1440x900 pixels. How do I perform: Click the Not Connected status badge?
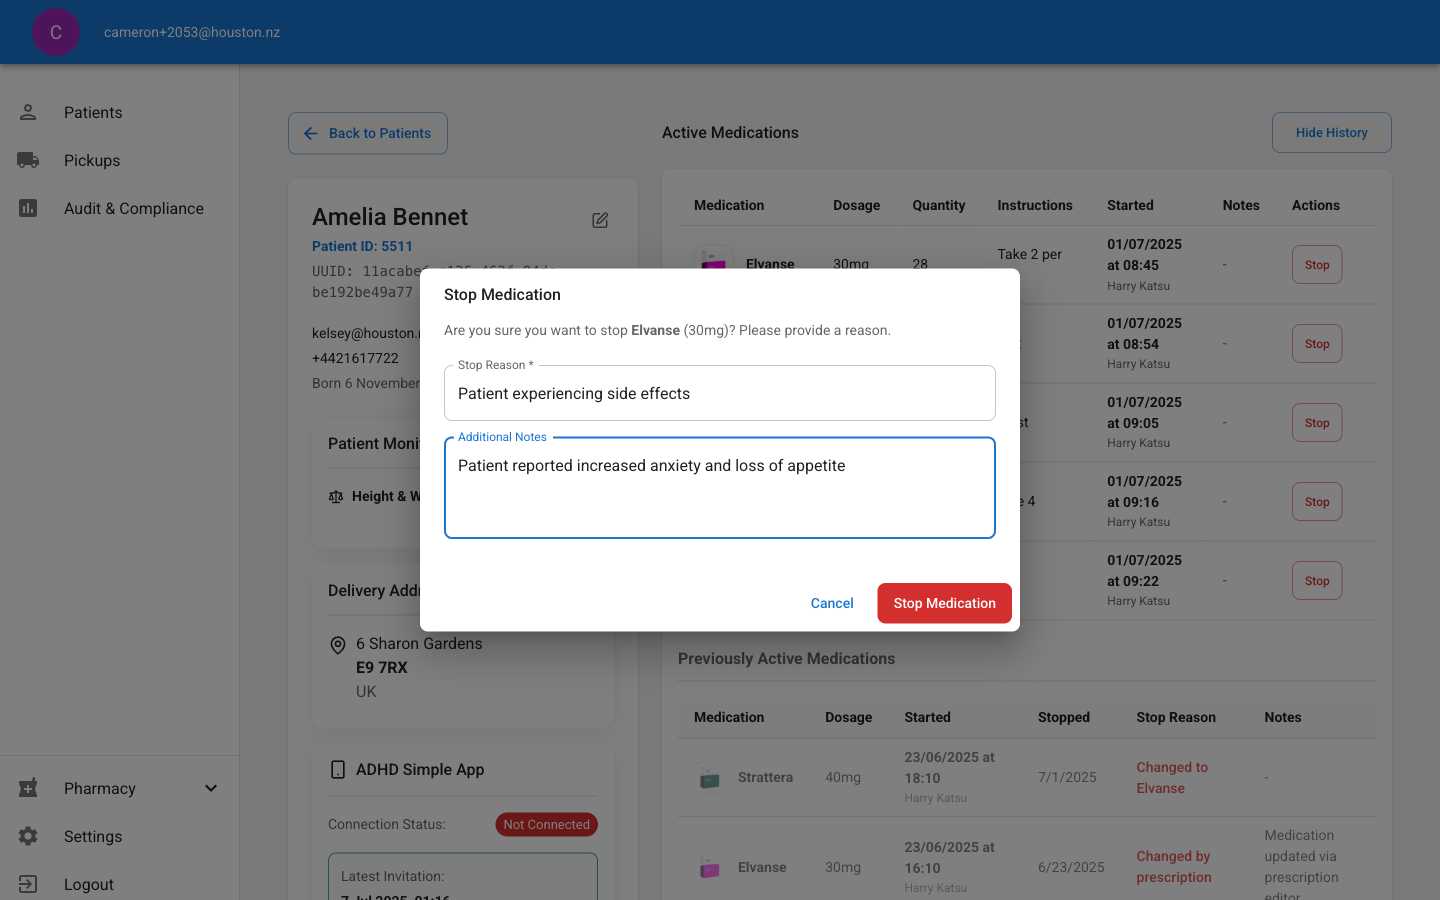tap(546, 824)
